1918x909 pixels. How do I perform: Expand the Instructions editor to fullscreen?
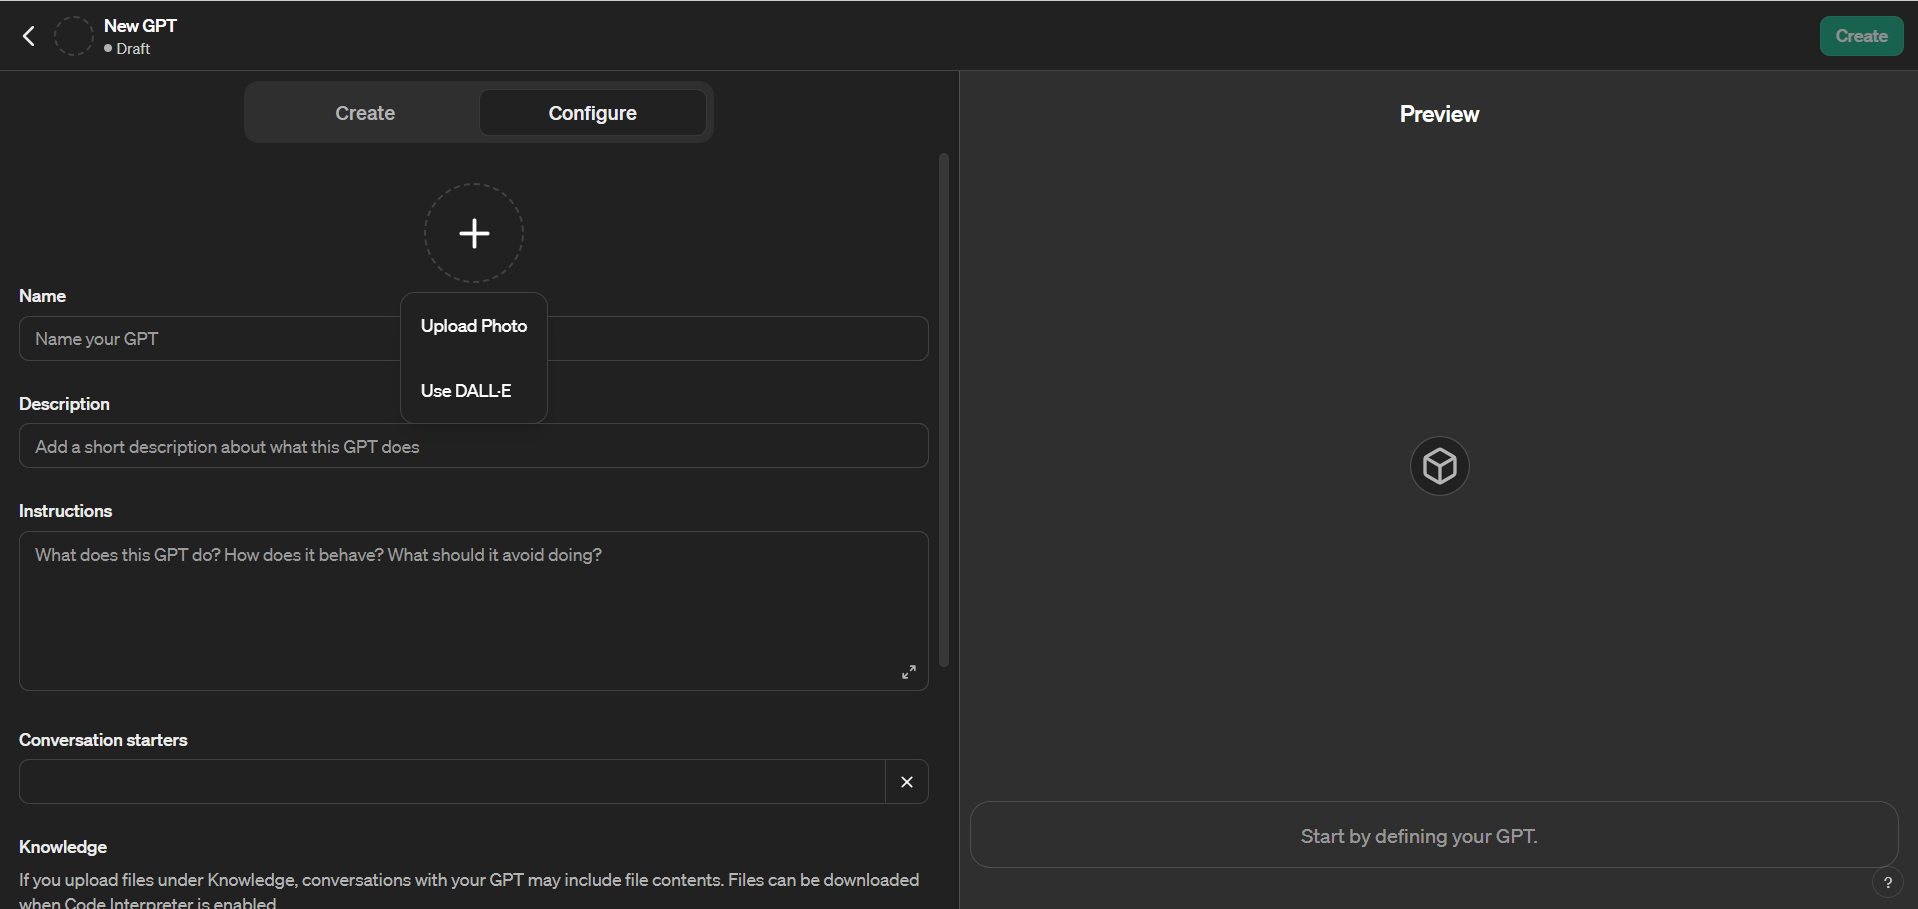pos(908,671)
